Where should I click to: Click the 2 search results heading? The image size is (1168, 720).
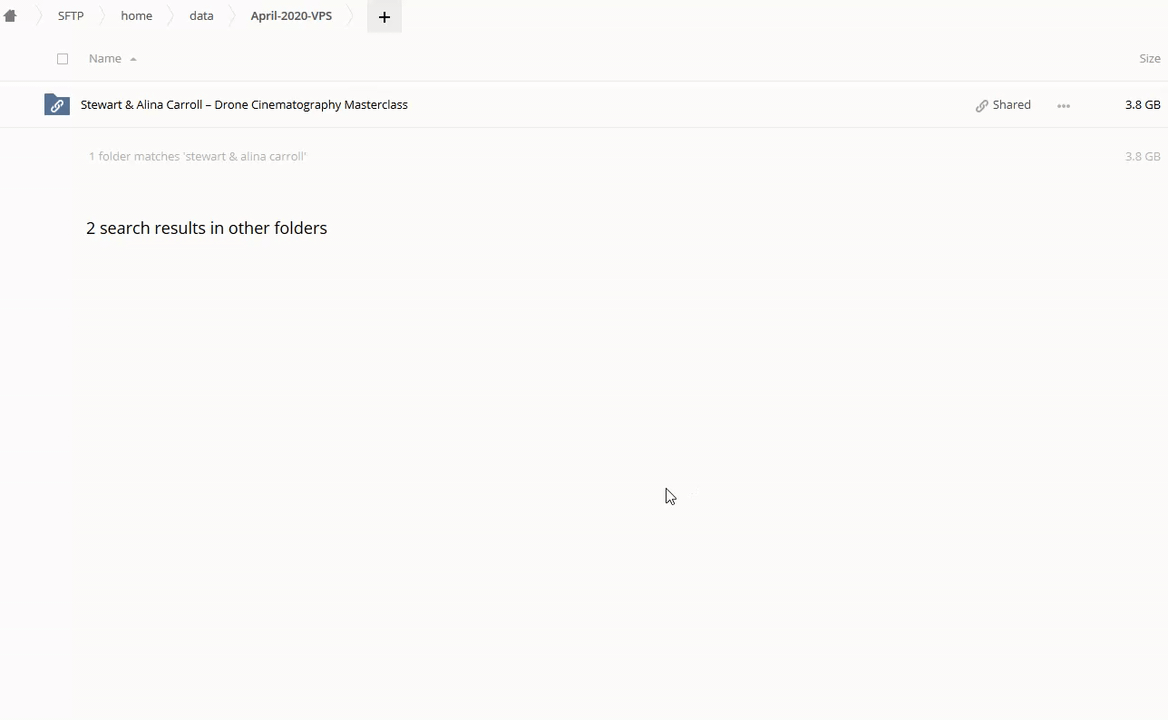(x=206, y=228)
